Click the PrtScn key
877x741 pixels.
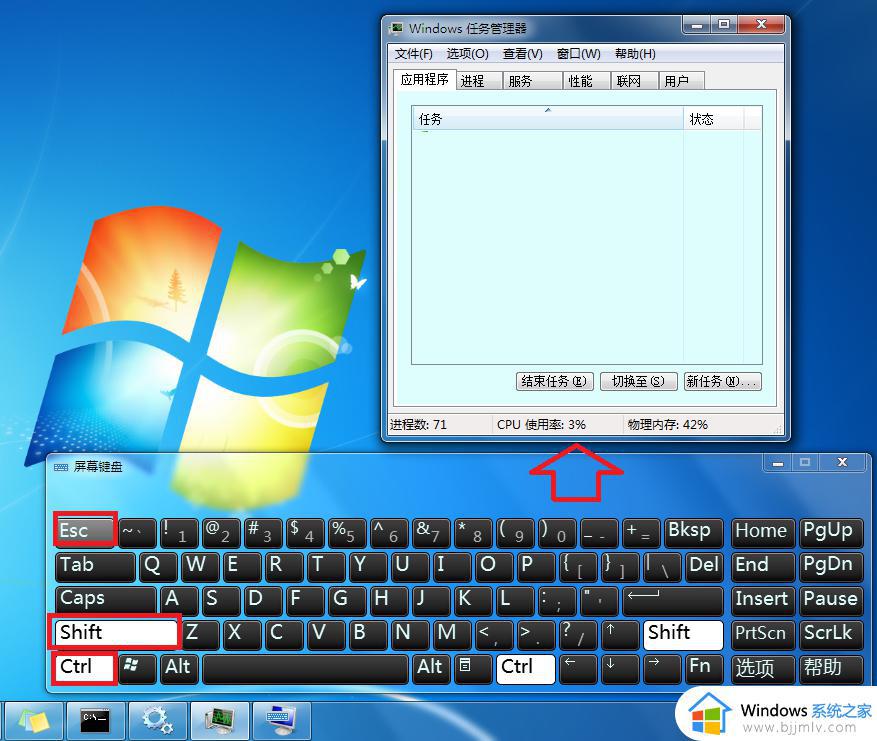click(762, 635)
